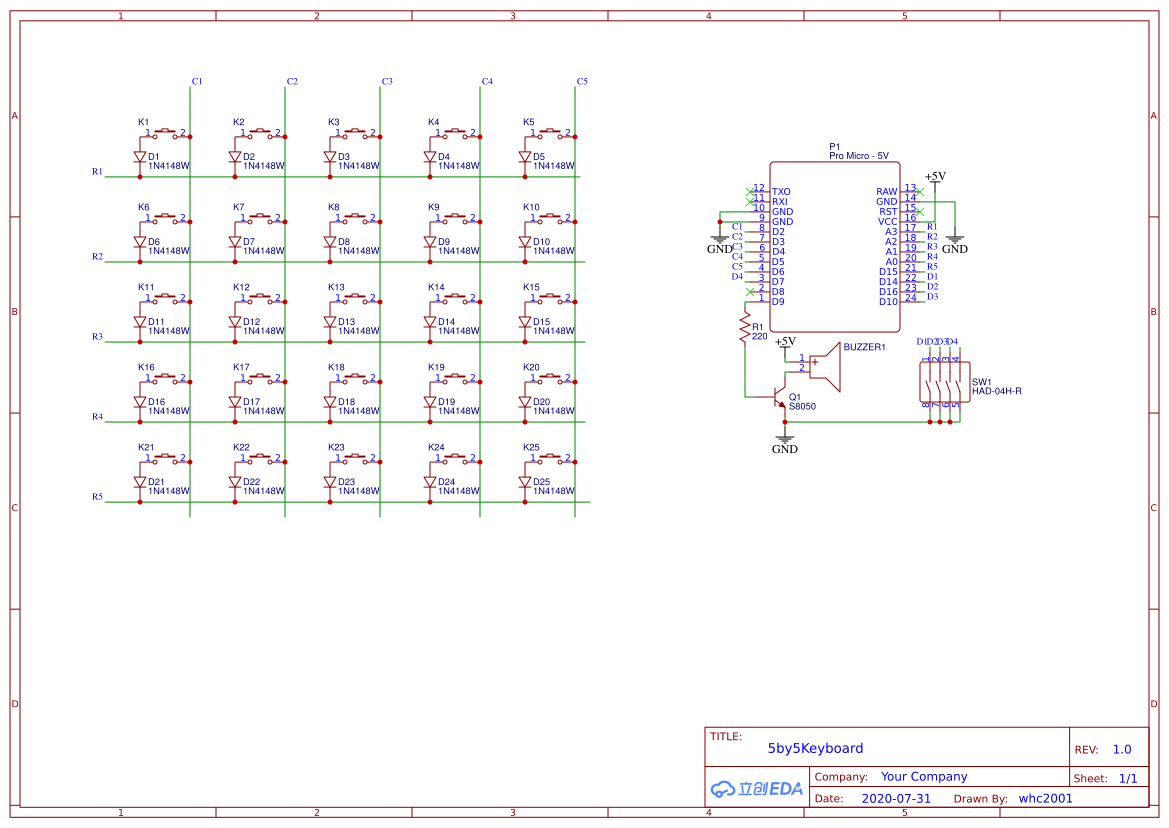
Task: Select the K24 designator text
Action: (436, 447)
